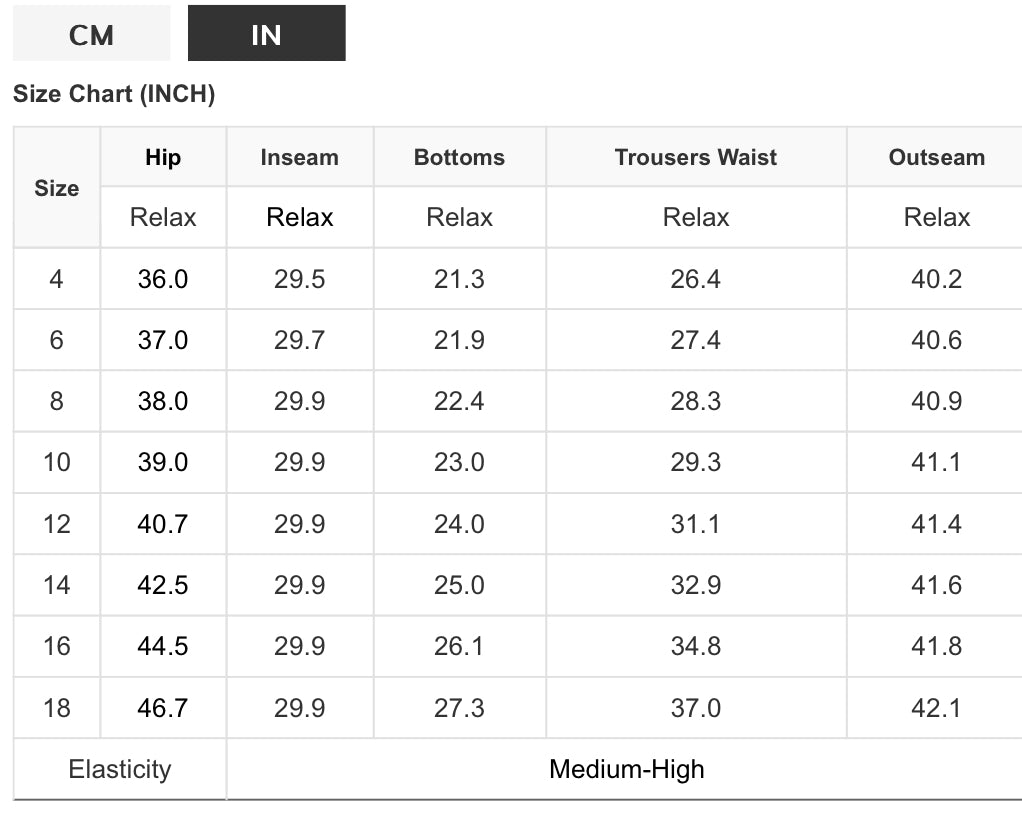Select the IN unit tab
This screenshot has width=1022, height=820.
266,35
